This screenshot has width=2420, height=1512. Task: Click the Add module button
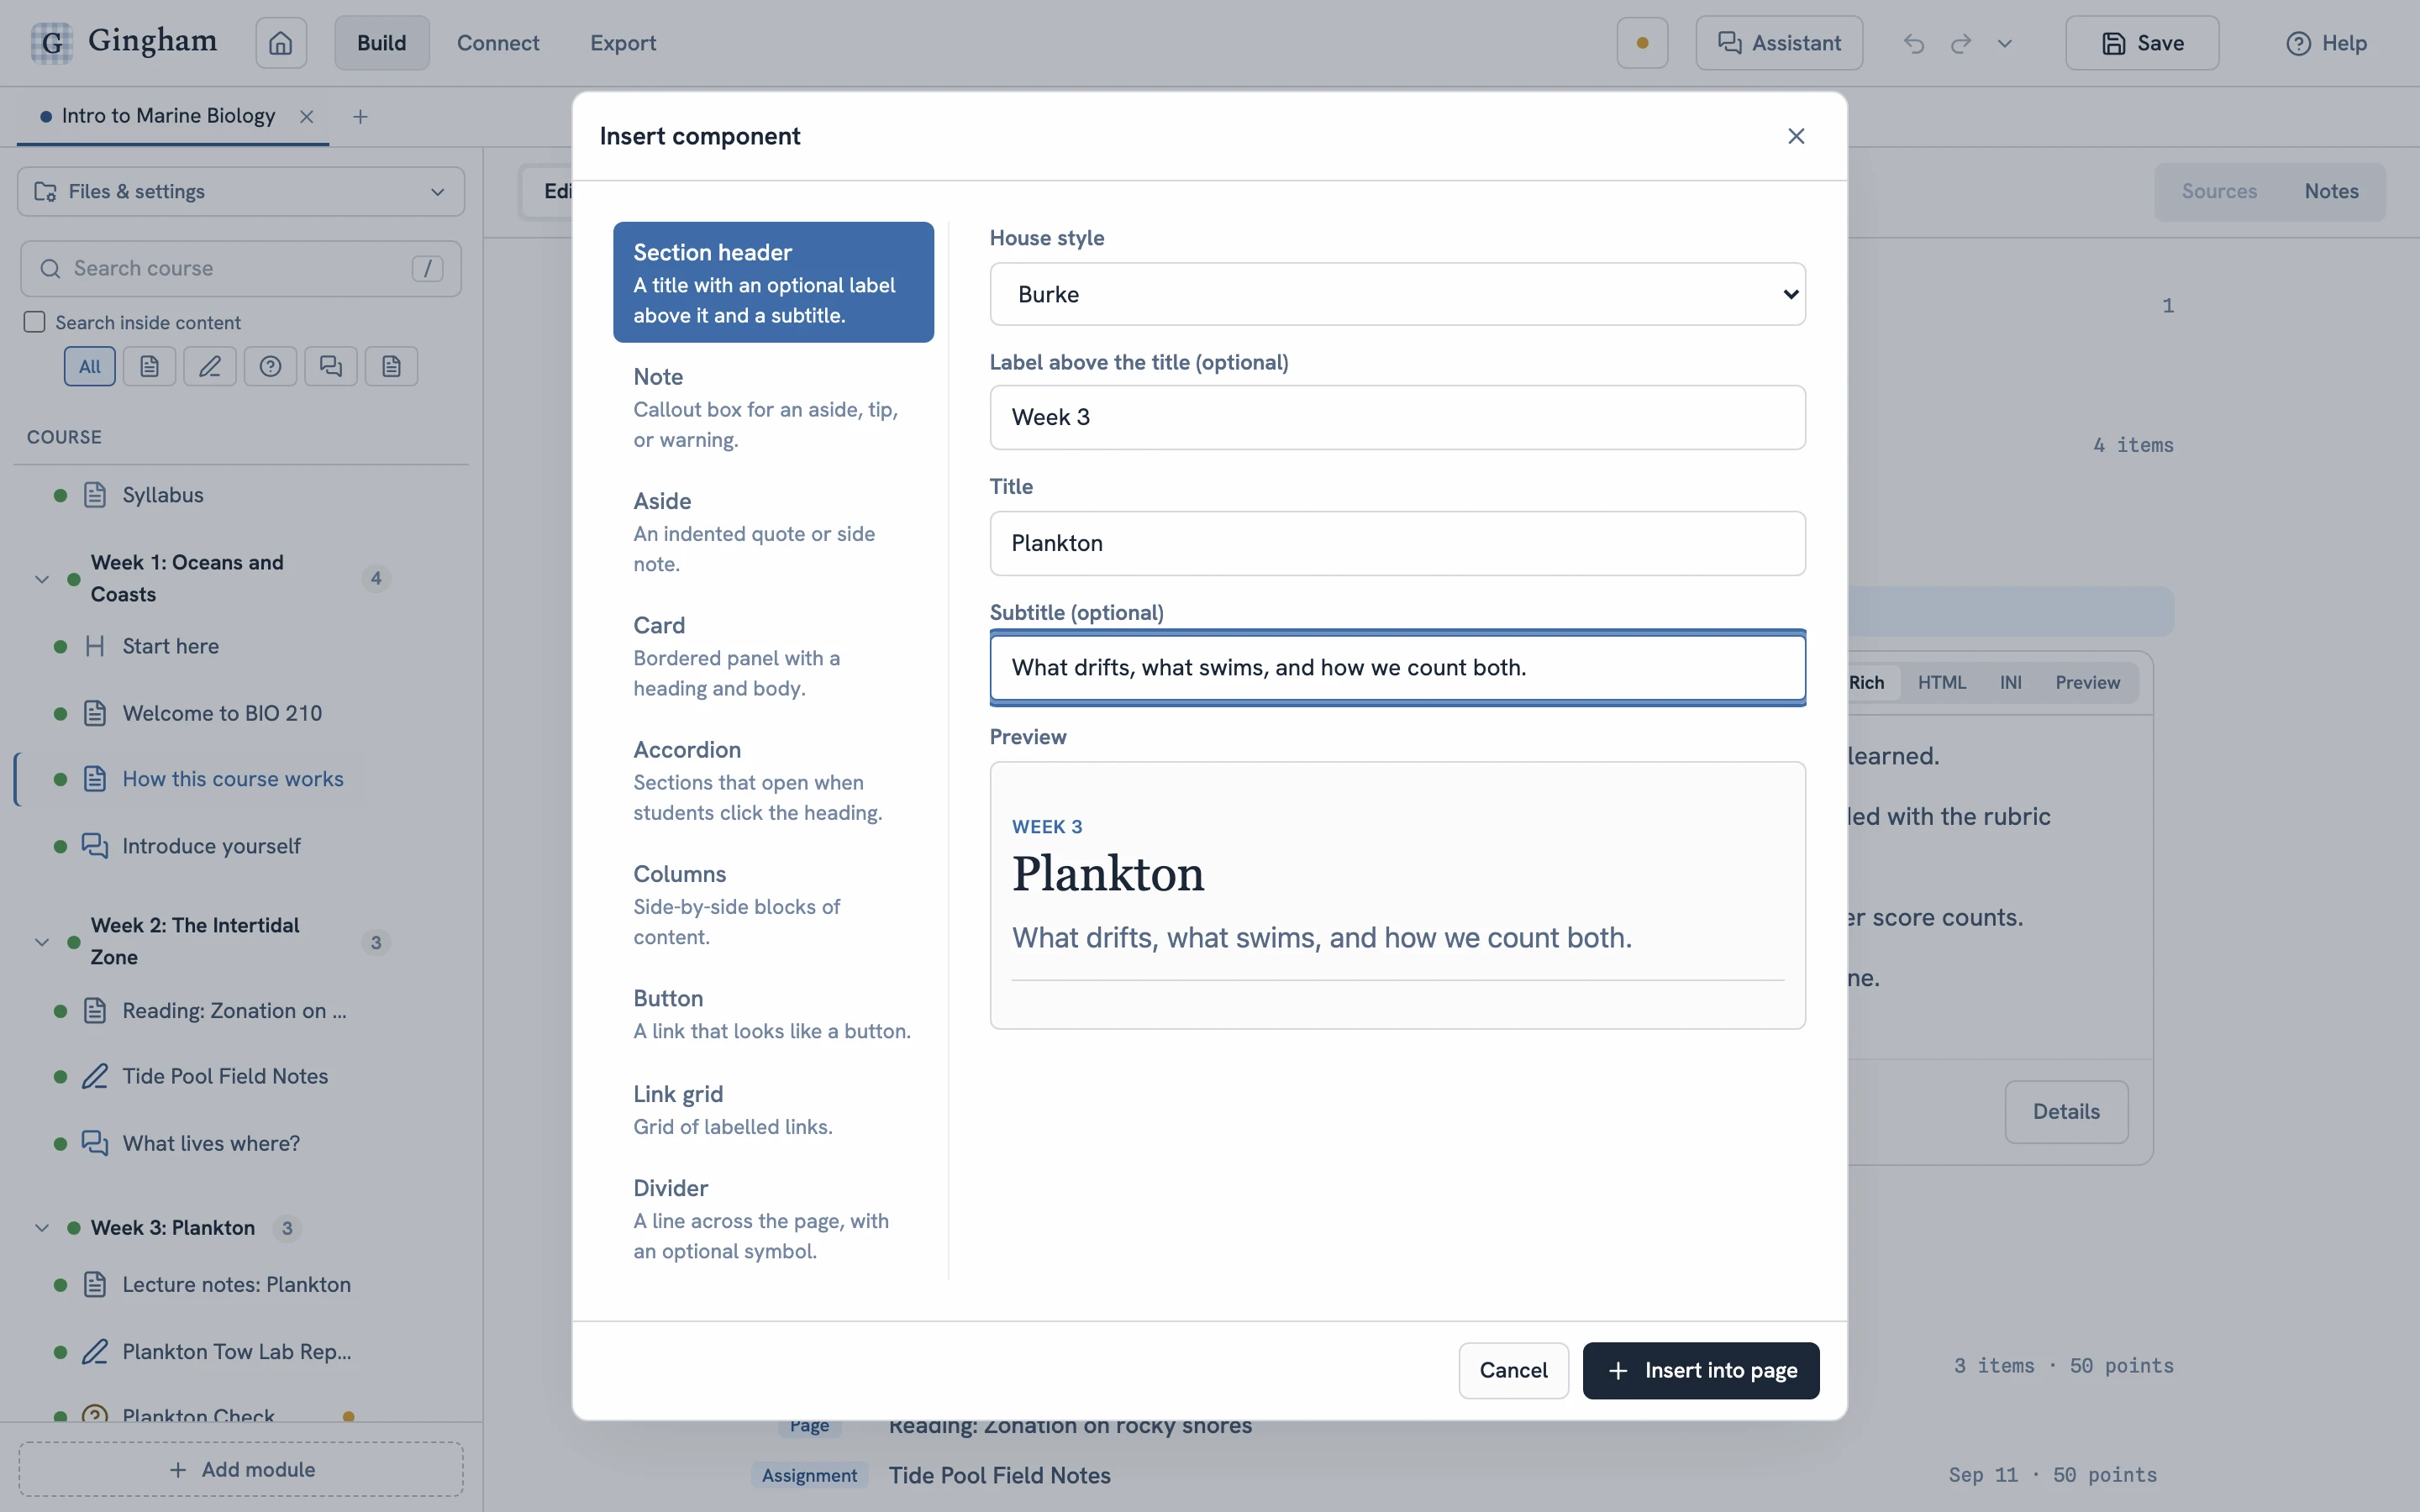241,1469
